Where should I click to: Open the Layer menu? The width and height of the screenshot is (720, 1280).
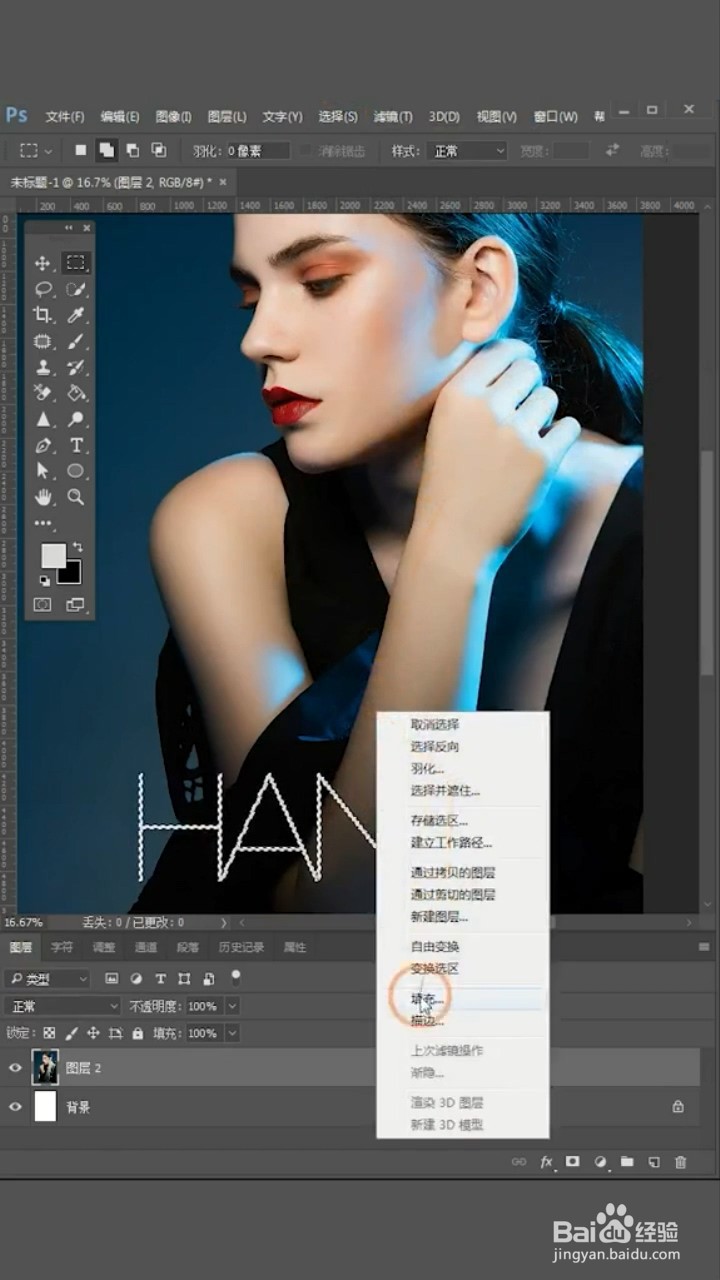click(227, 117)
